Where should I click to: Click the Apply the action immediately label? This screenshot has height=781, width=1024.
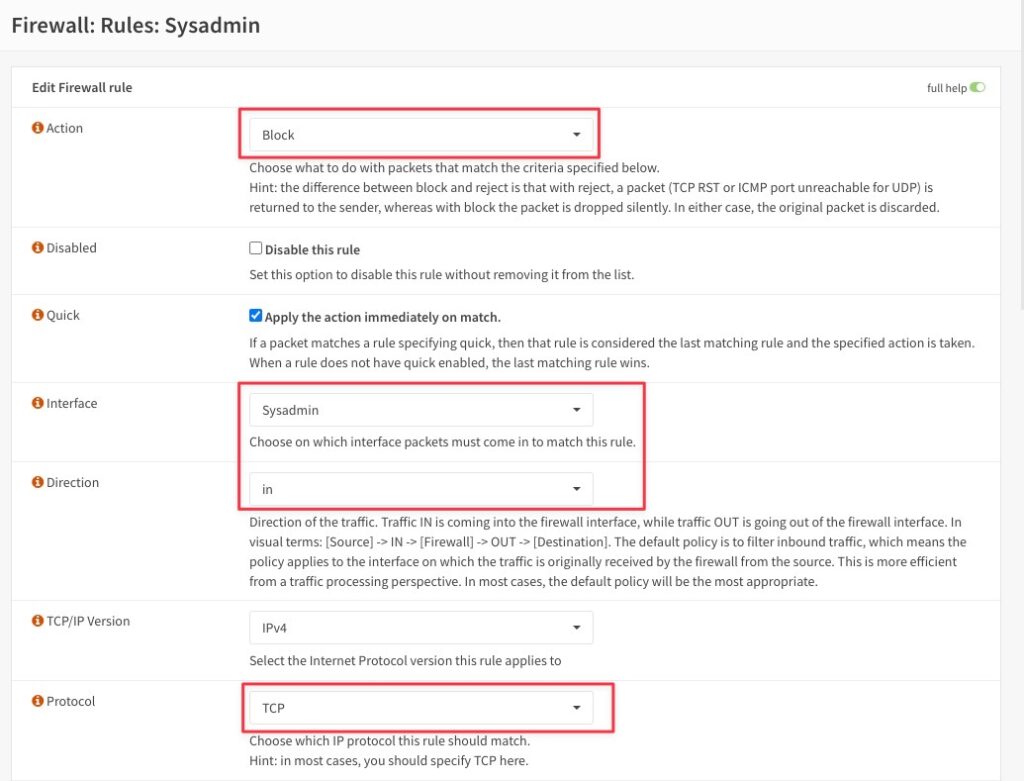tap(383, 317)
